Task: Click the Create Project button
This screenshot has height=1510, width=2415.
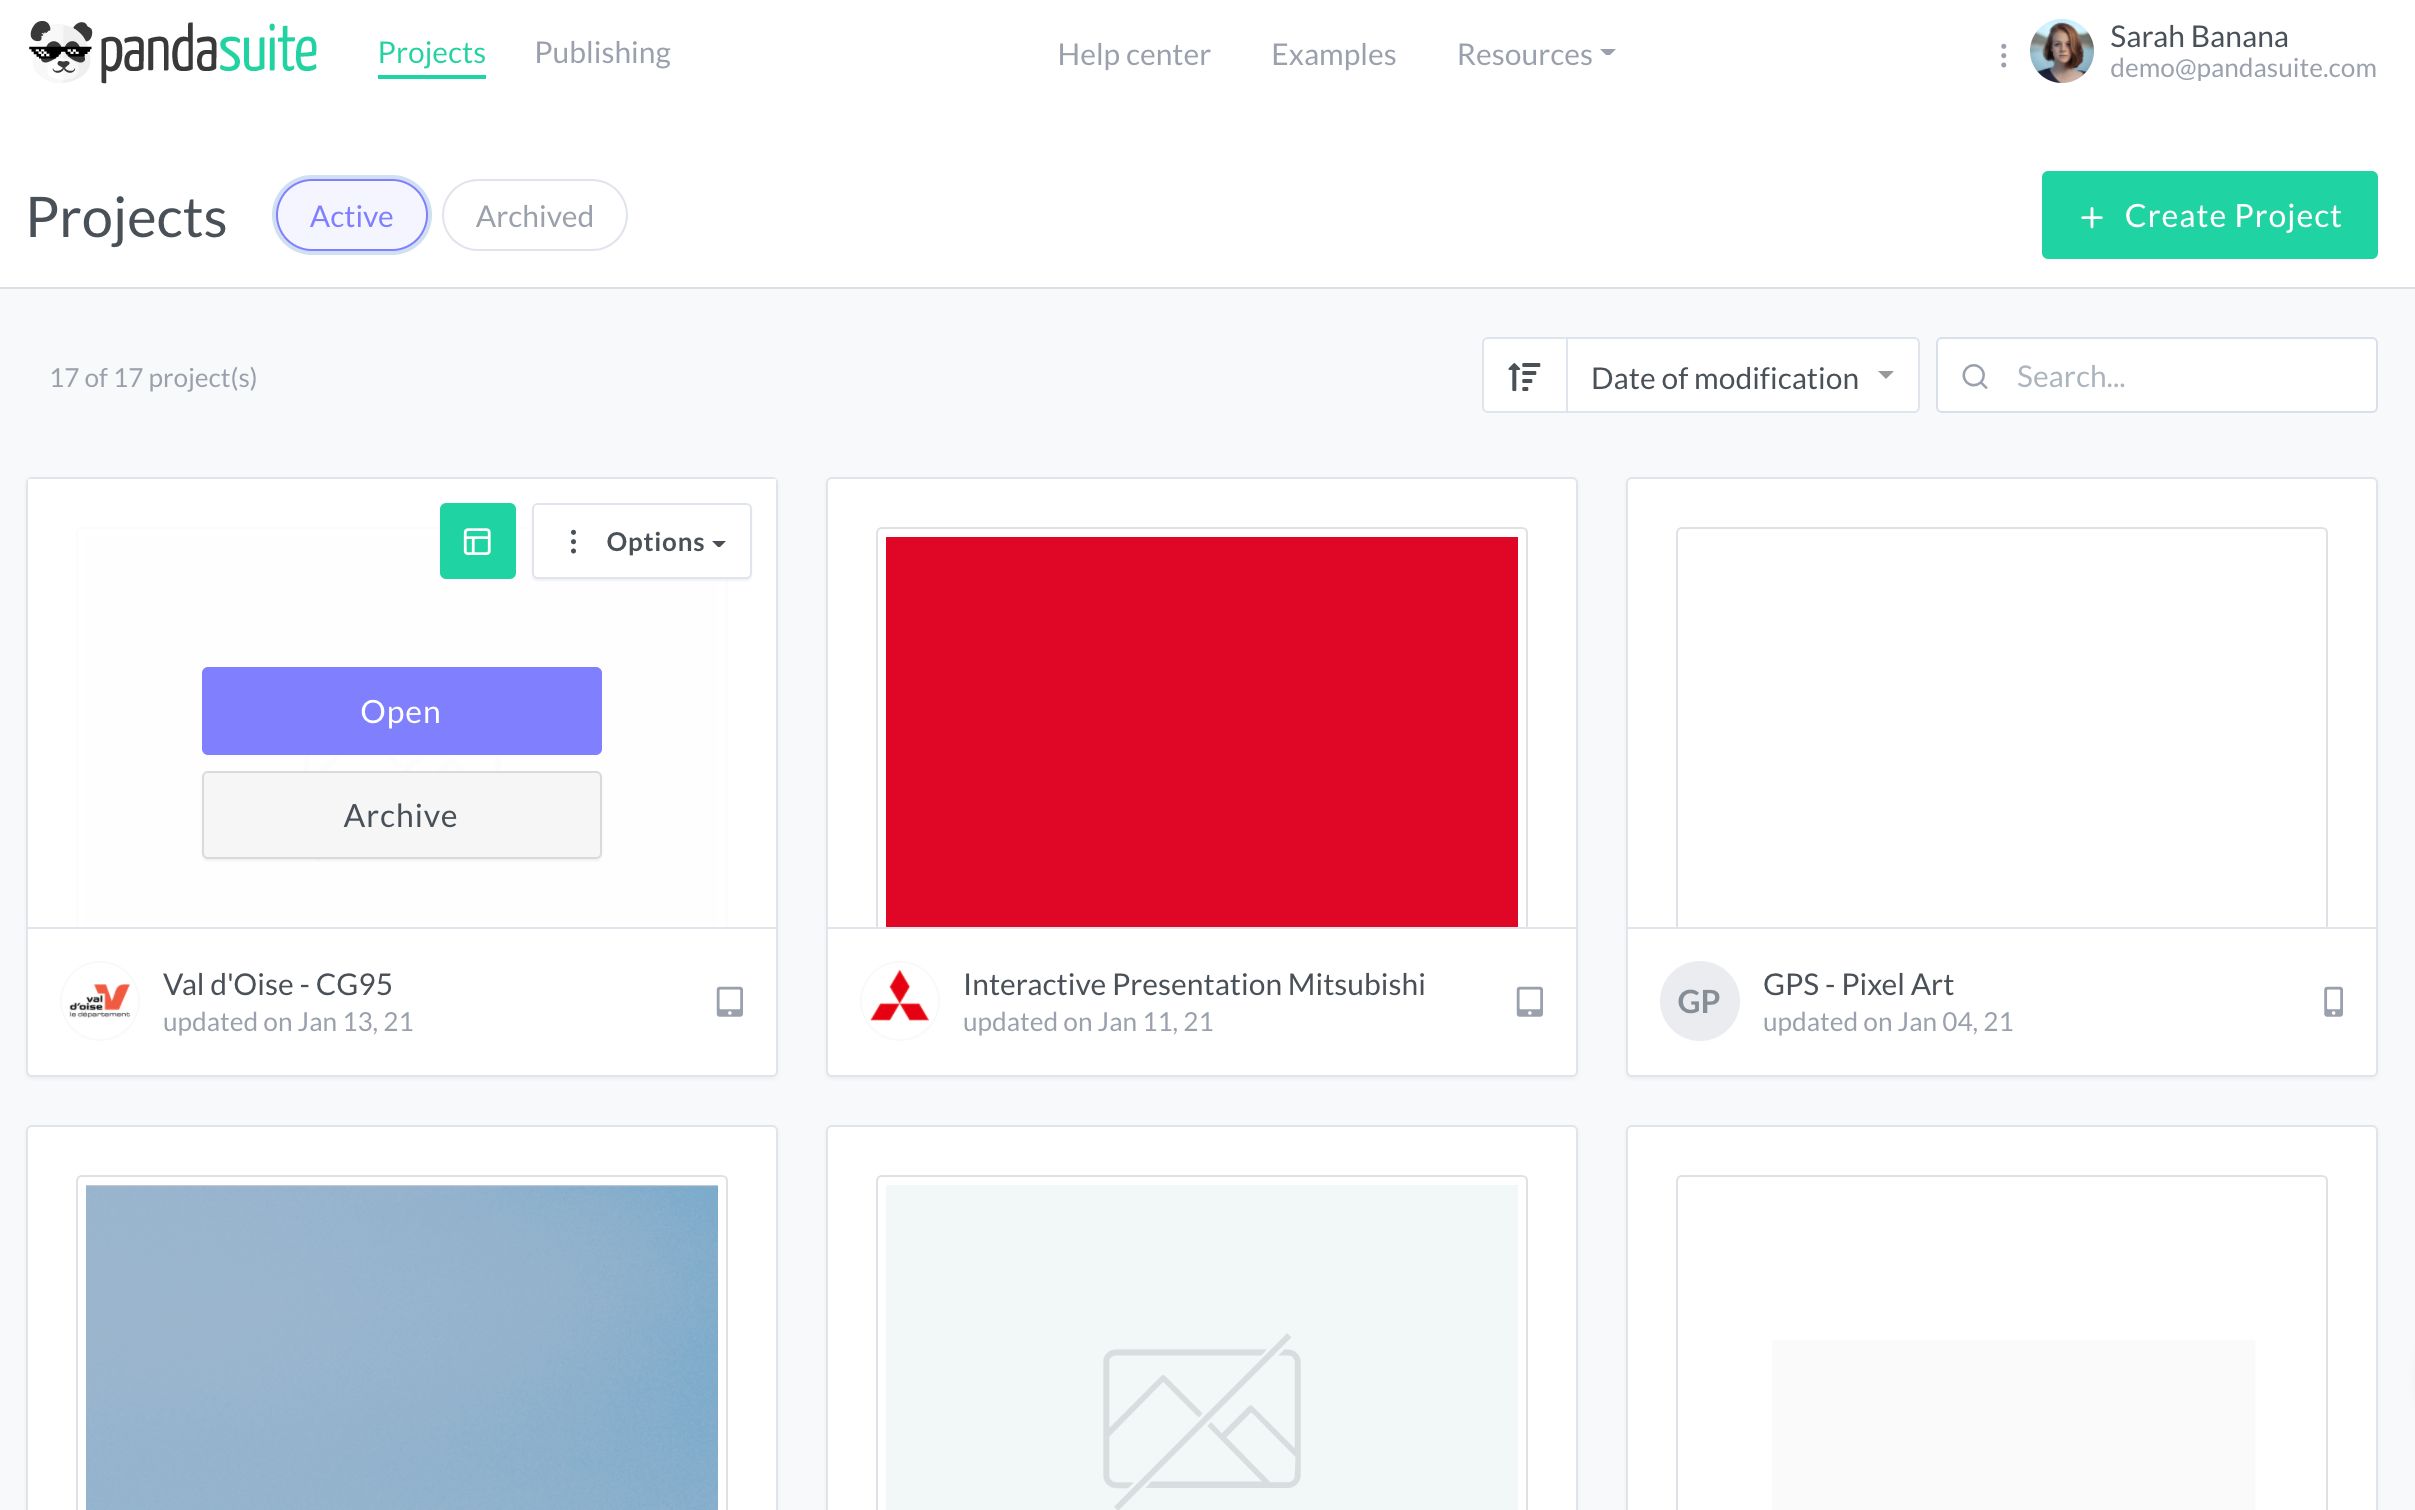Action: click(x=2209, y=215)
